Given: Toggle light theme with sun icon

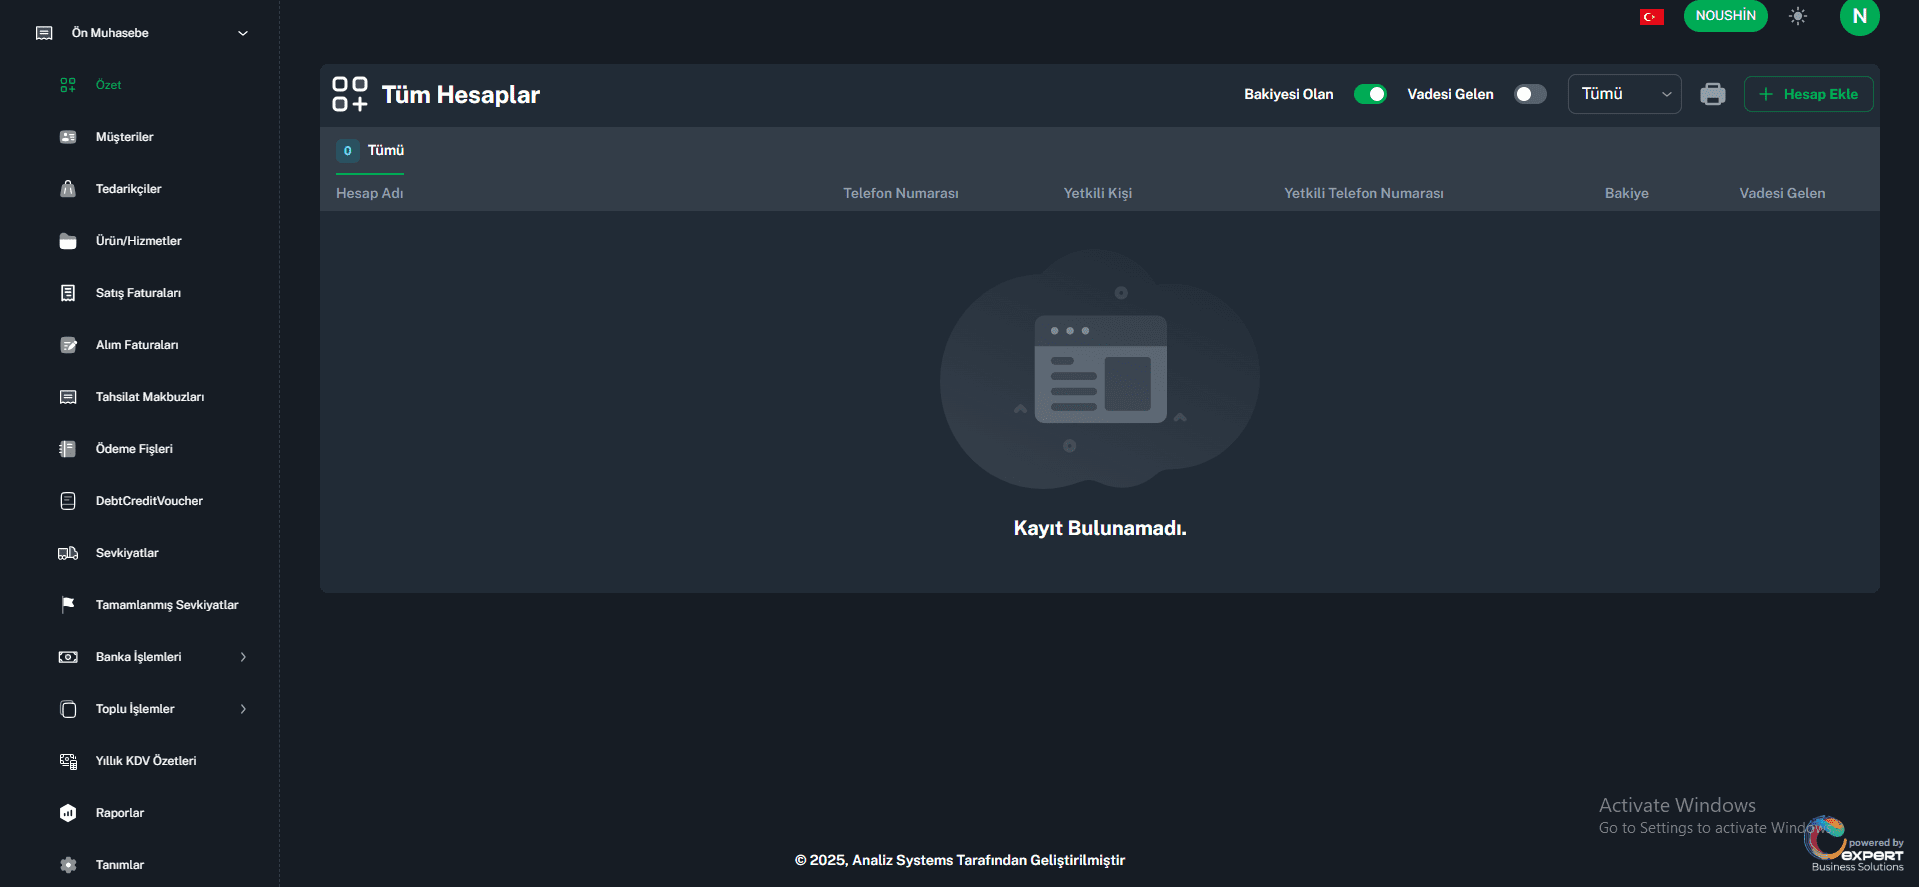Looking at the screenshot, I should pos(1797,17).
